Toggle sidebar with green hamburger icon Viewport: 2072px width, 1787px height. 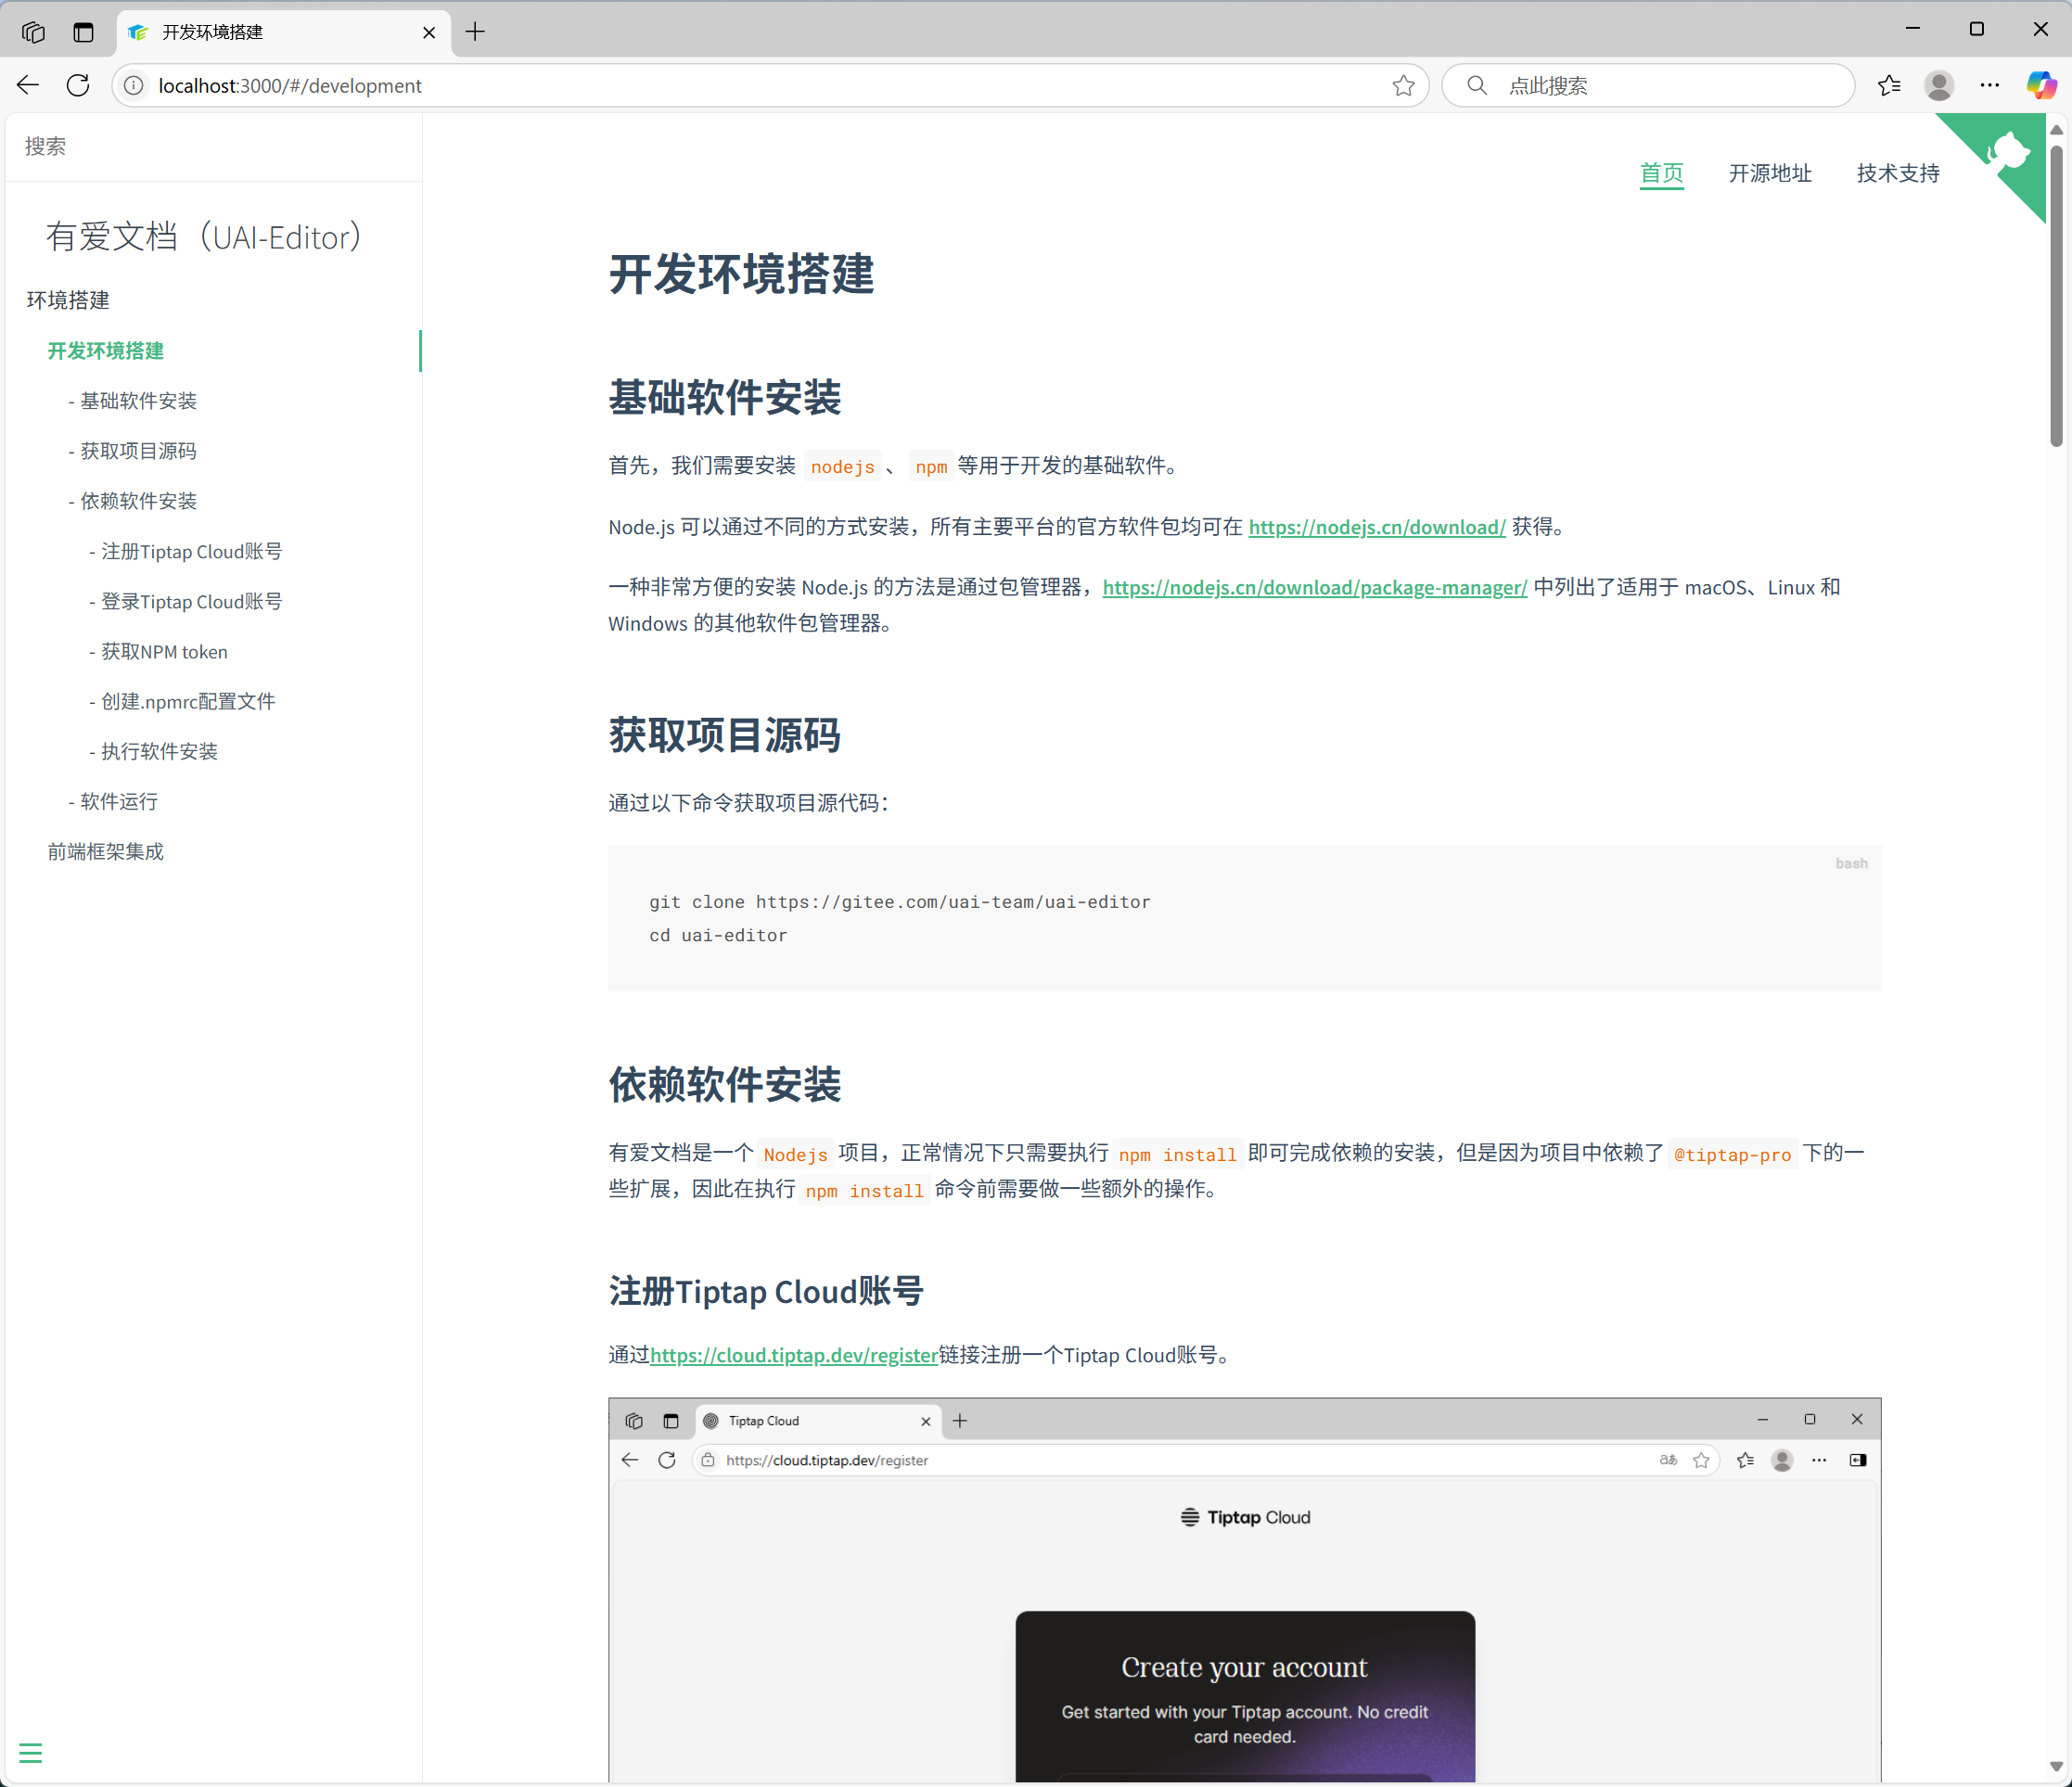coord(31,1752)
